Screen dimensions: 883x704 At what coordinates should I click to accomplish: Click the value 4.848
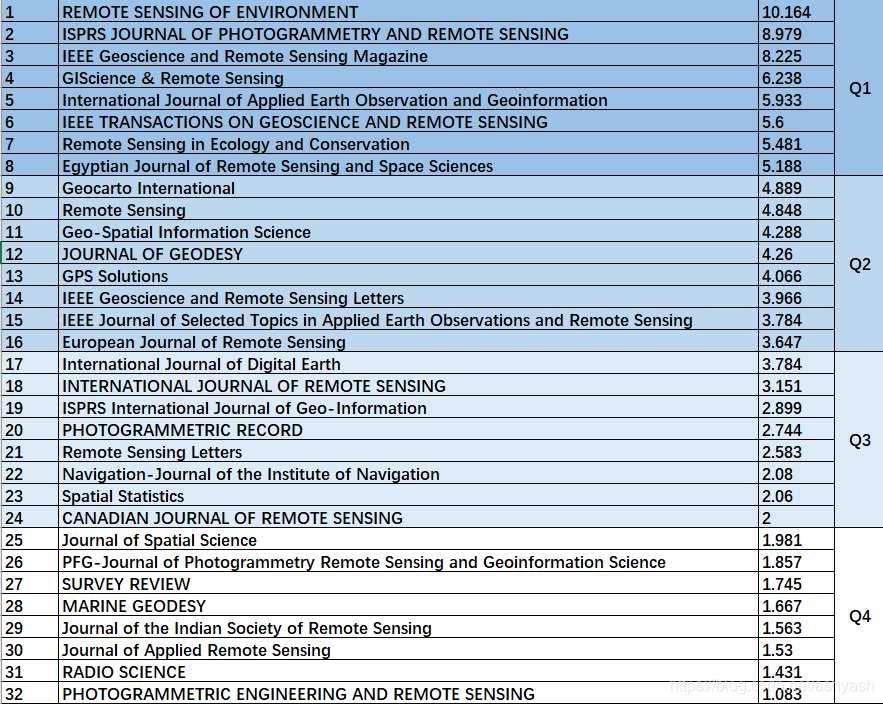796,210
